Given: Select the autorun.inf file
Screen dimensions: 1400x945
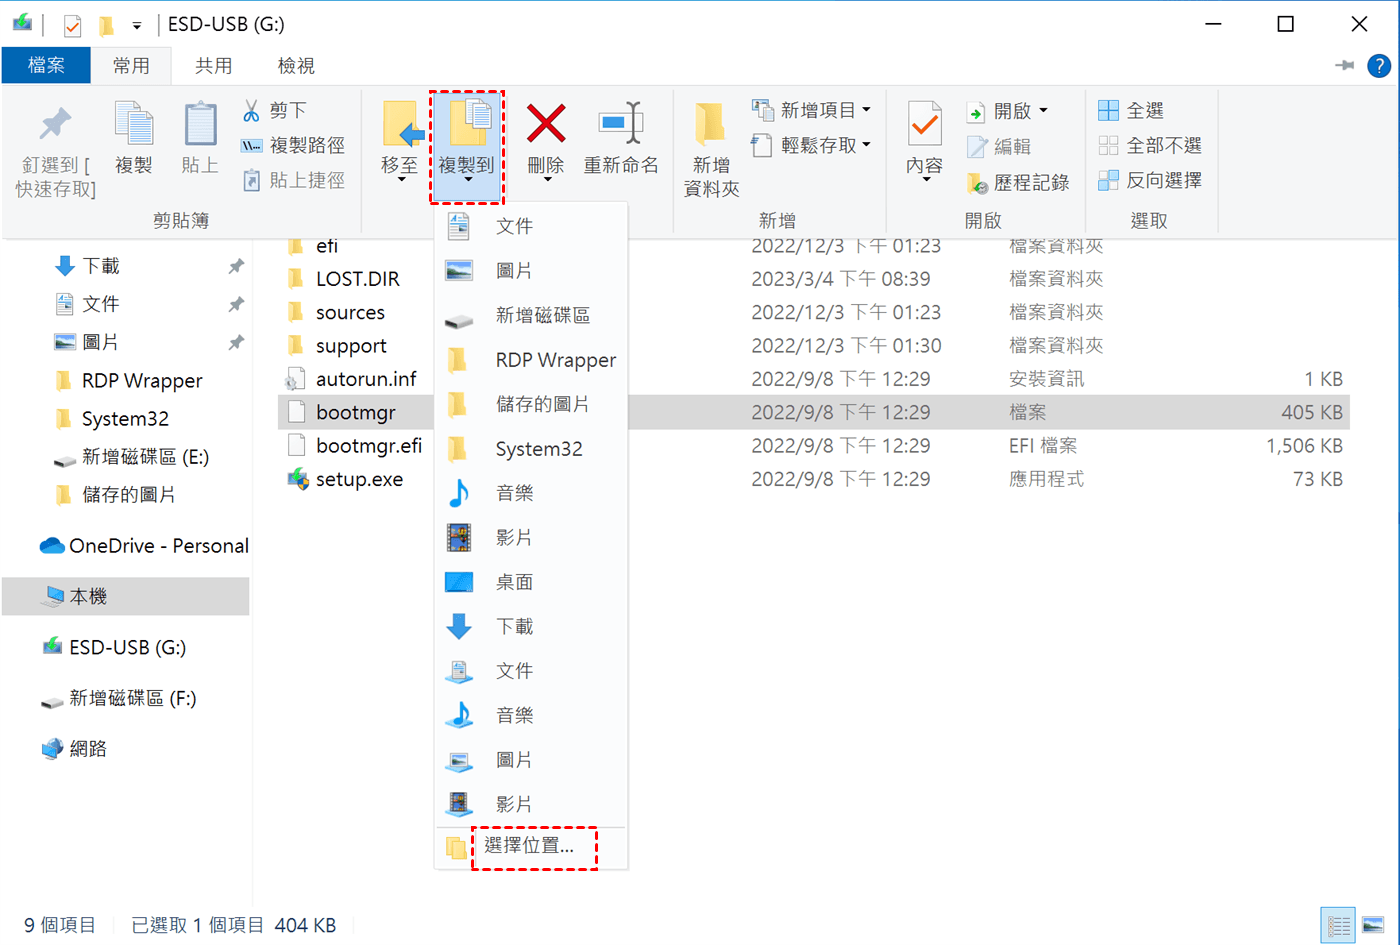Looking at the screenshot, I should click(350, 379).
